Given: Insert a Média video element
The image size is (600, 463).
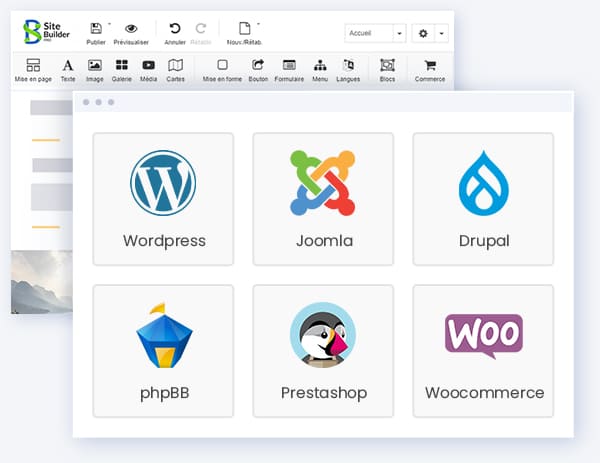Looking at the screenshot, I should click(148, 66).
